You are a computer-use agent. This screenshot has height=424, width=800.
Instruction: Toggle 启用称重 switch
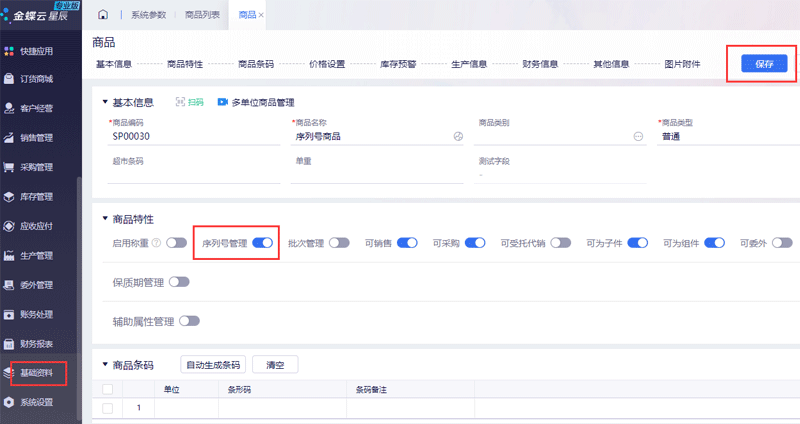[177, 243]
